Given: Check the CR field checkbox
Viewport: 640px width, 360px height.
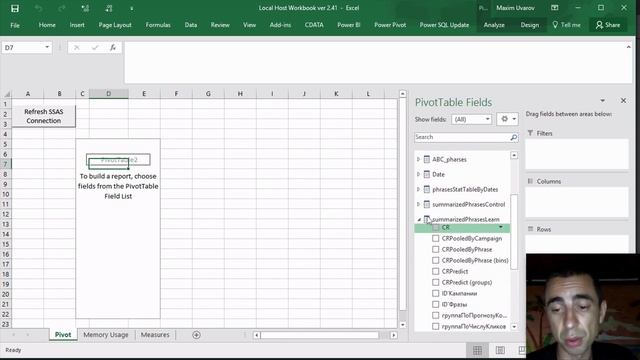Looking at the screenshot, I should (x=436, y=227).
